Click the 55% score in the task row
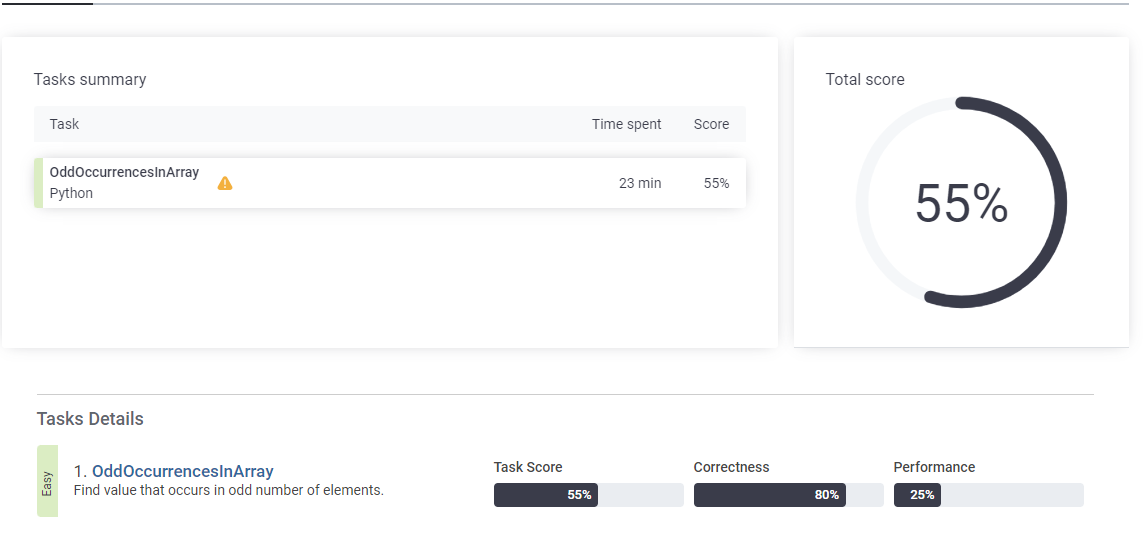Screen dimensions: 1146x541 pos(716,184)
